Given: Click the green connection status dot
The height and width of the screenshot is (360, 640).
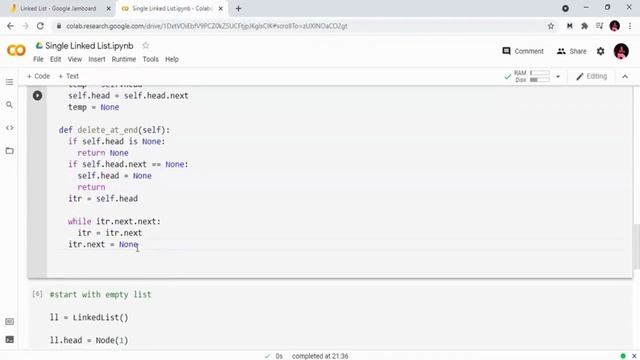Looking at the screenshot, I should (x=623, y=356).
